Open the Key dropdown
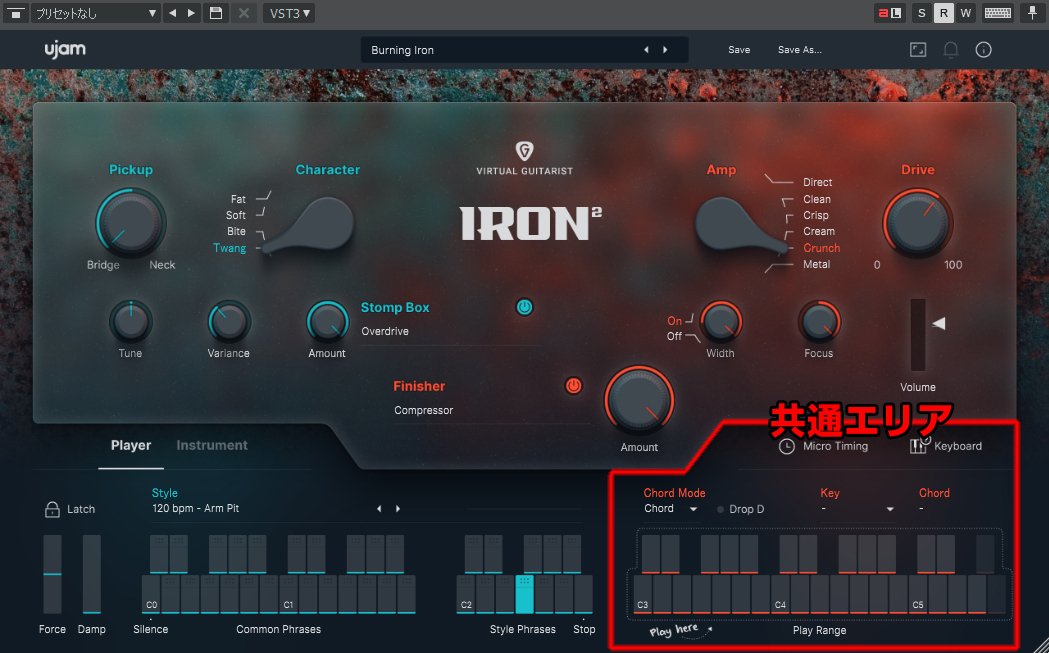1049x653 pixels. coord(857,508)
